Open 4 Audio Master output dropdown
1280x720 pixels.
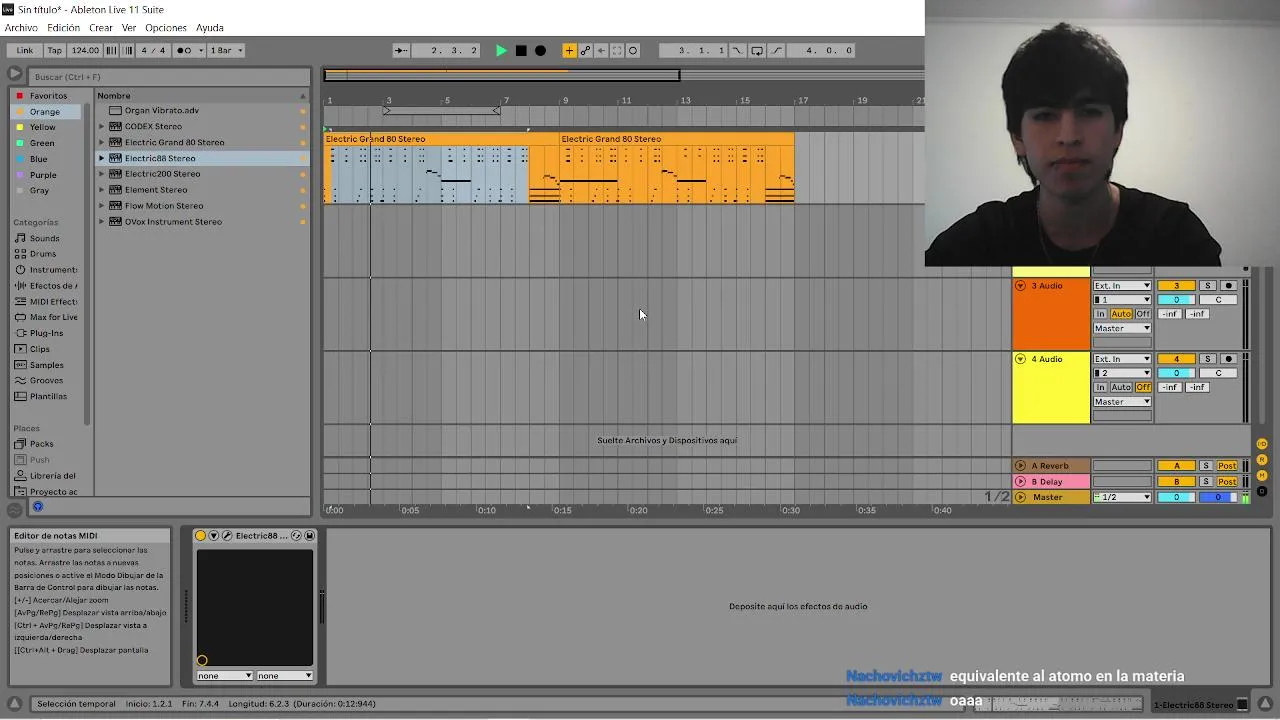(1122, 402)
